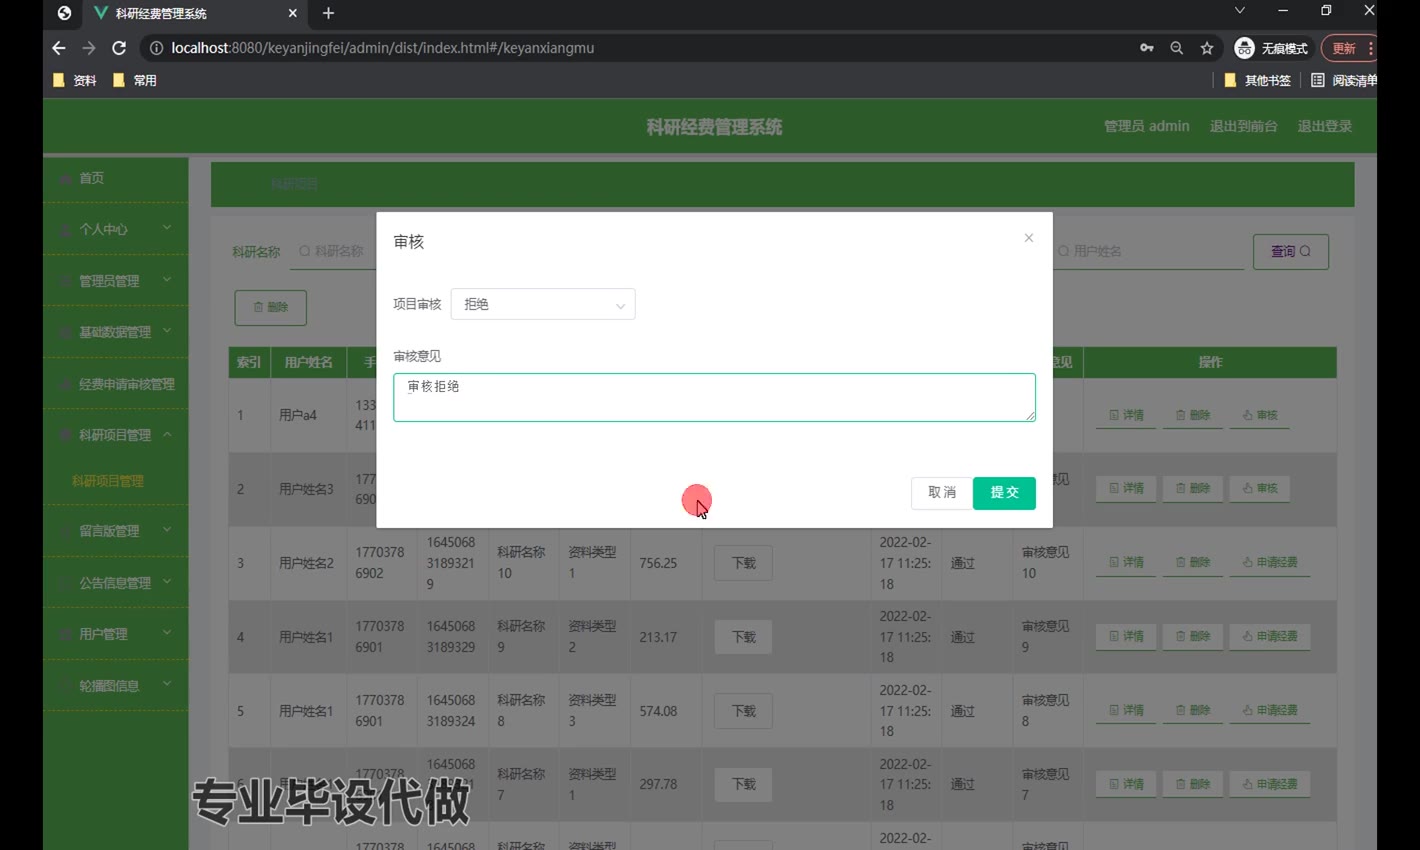The height and width of the screenshot is (850, 1420).
Task: Open 经费申请审核管理 in the sidebar
Action: (x=126, y=384)
